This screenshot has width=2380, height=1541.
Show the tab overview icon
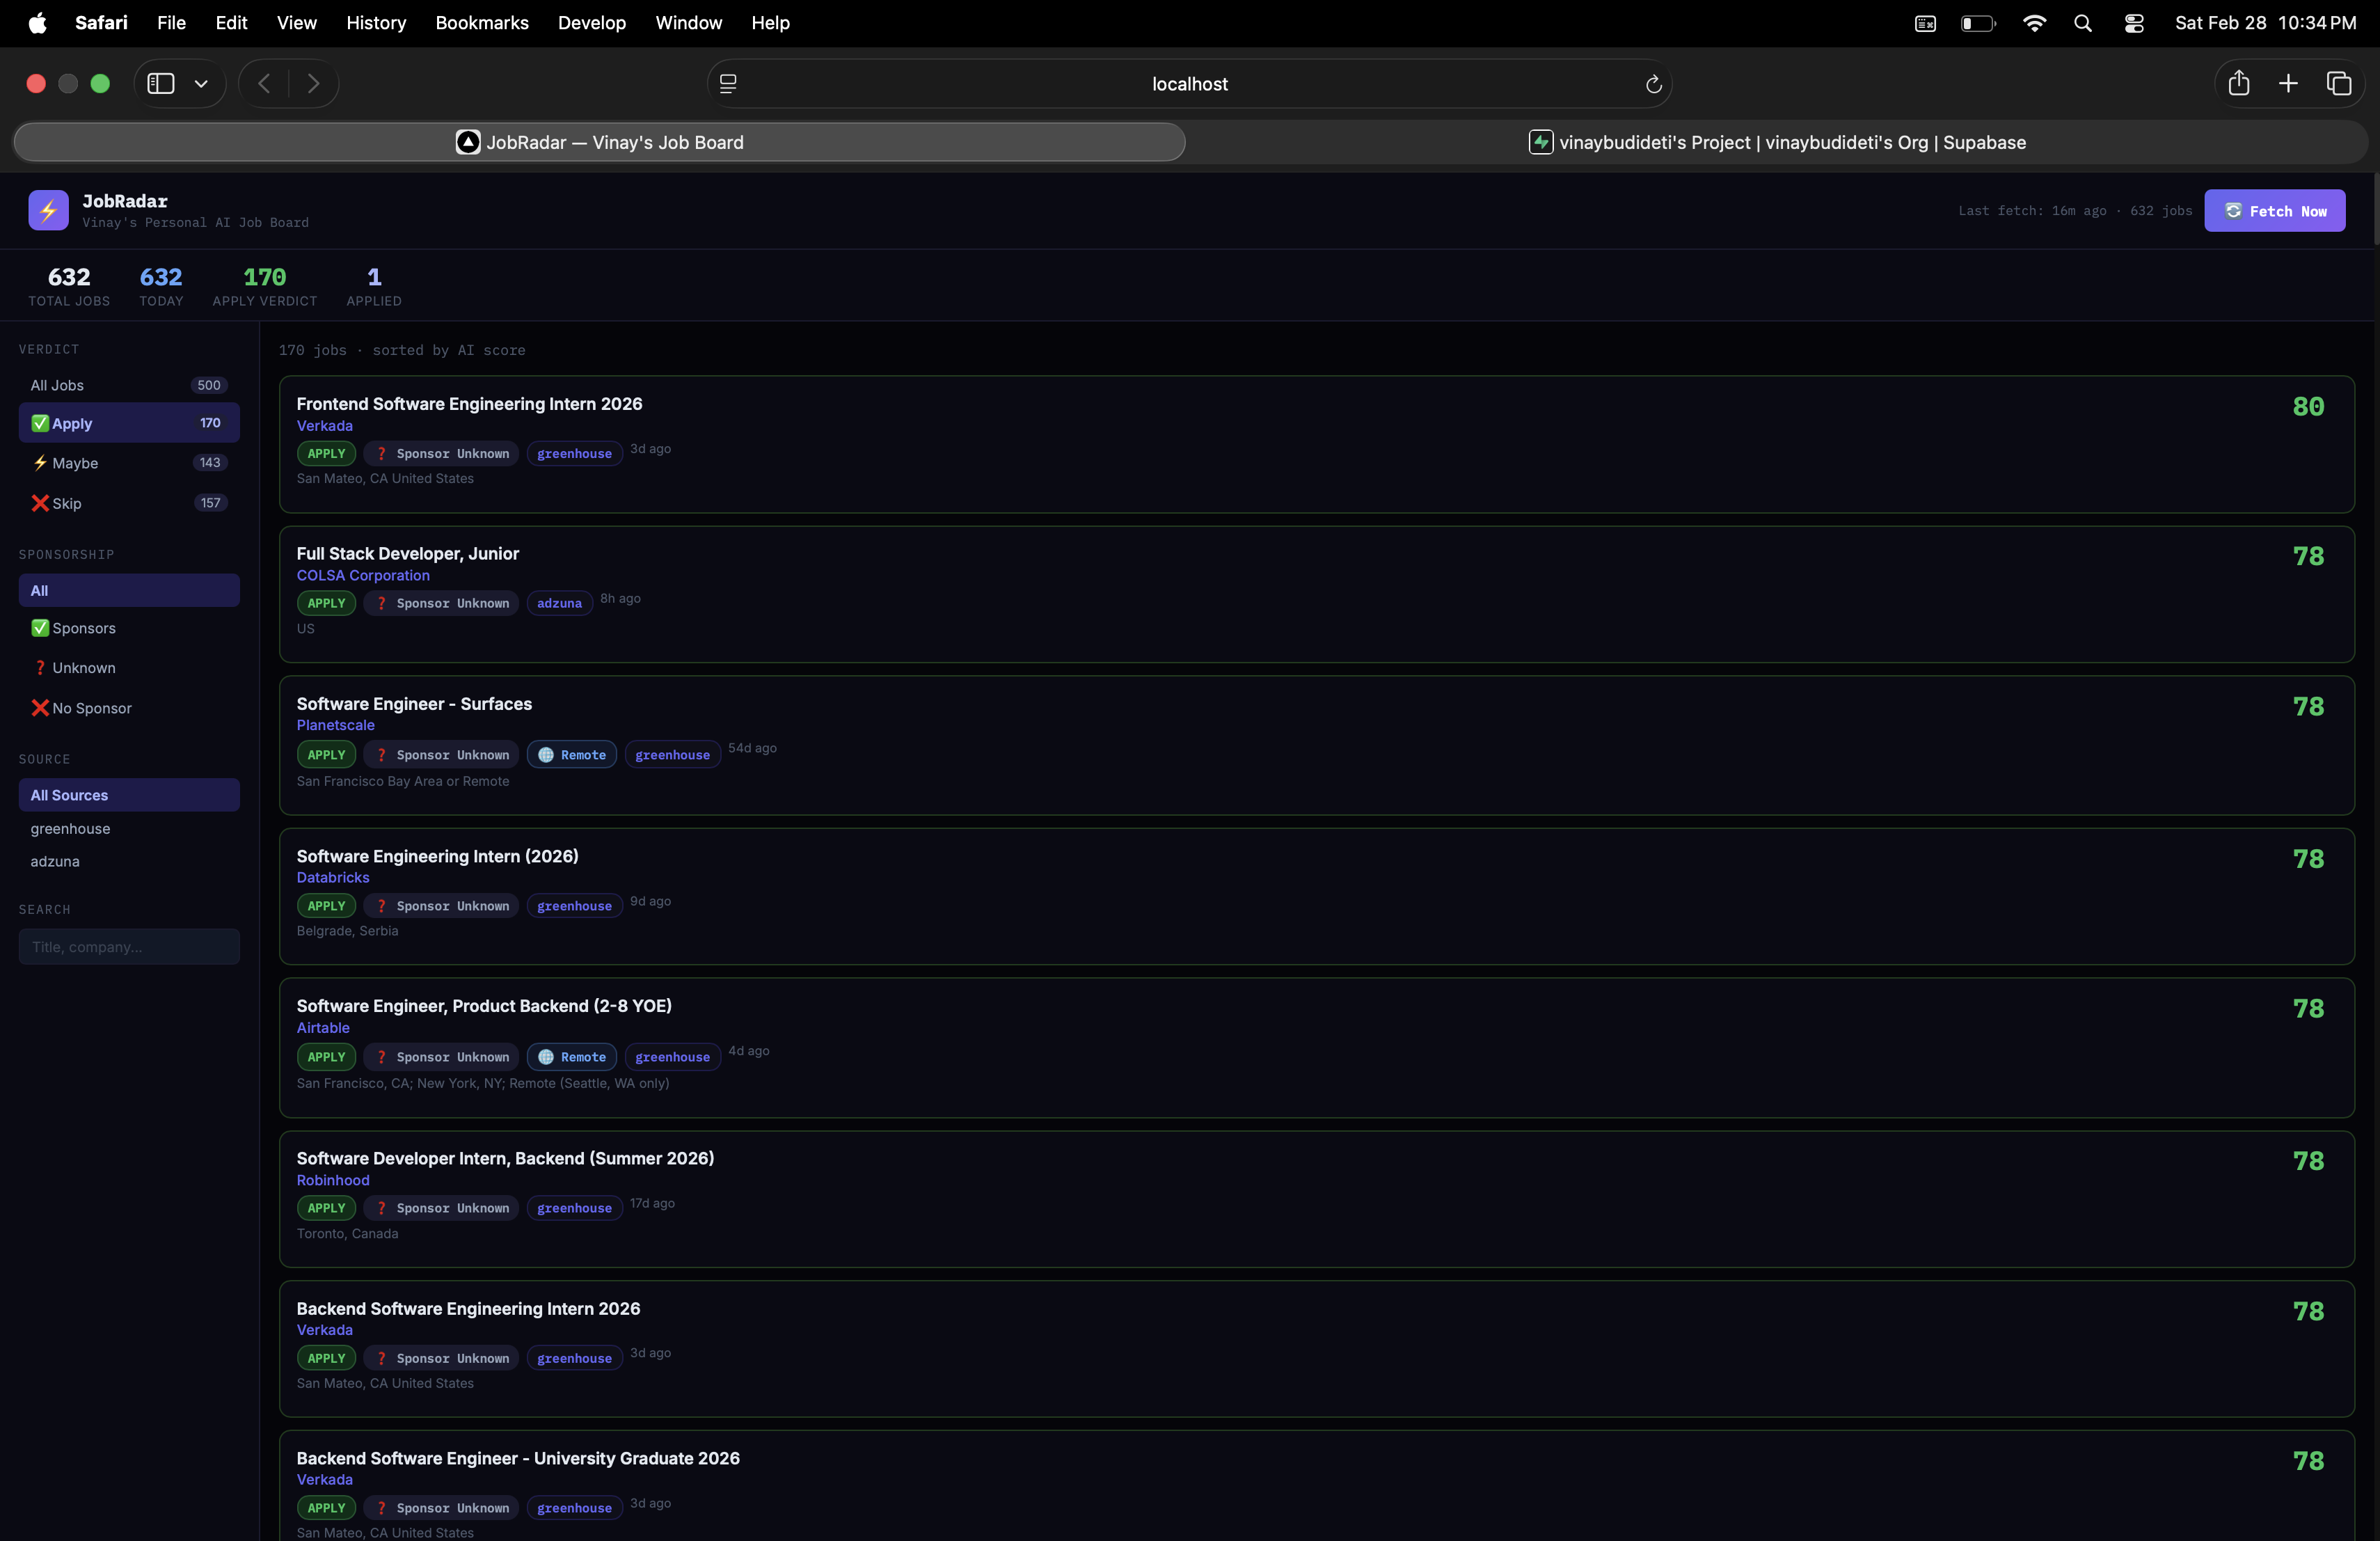pyautogui.click(x=2339, y=84)
